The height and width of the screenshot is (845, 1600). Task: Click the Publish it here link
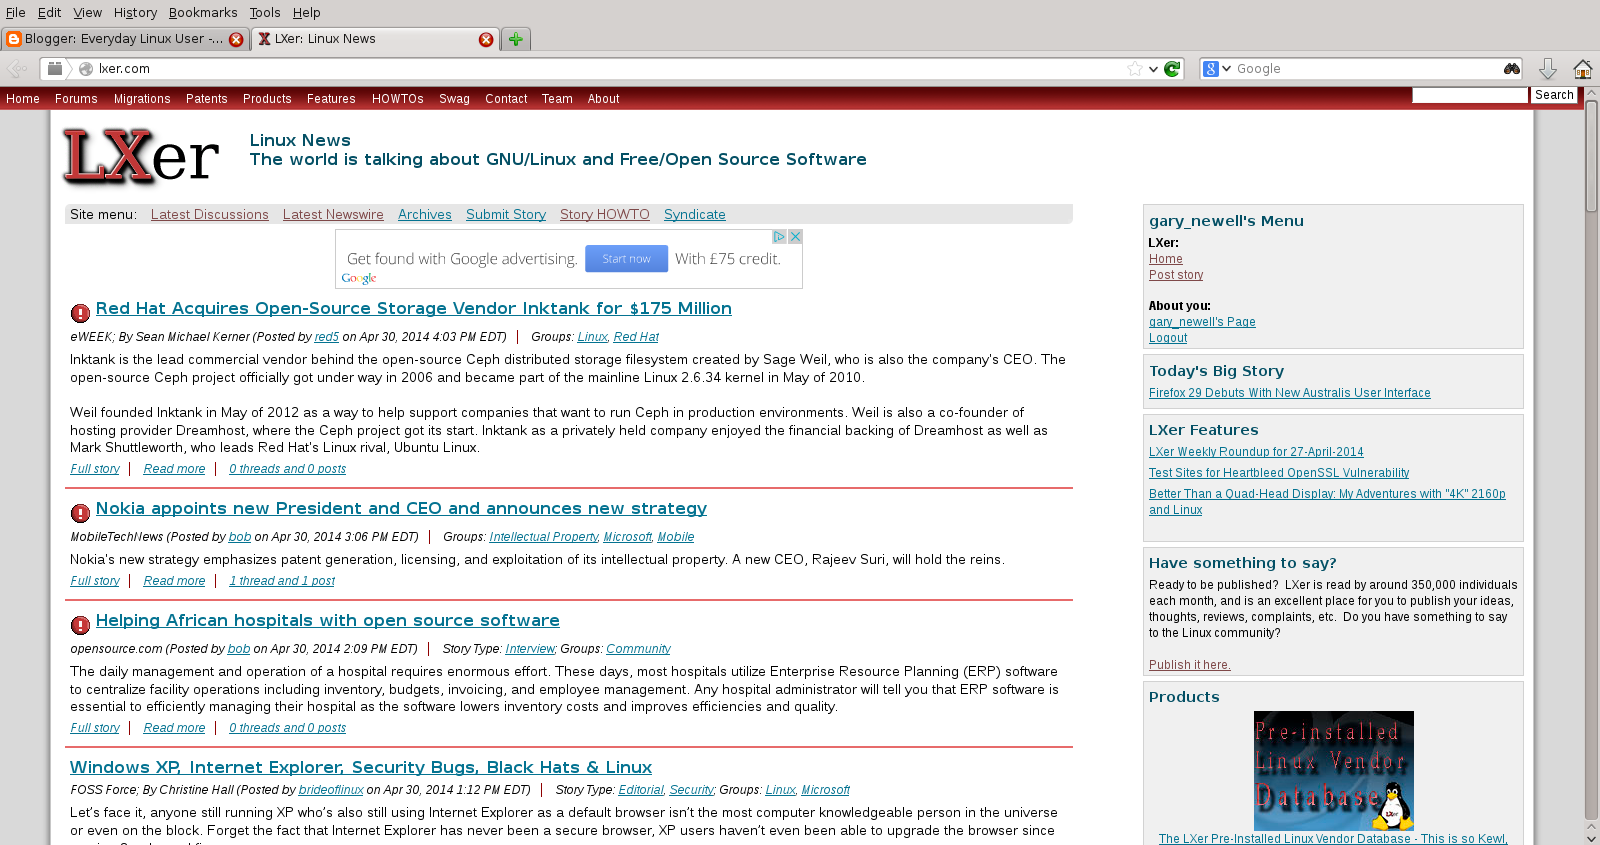[1190, 665]
